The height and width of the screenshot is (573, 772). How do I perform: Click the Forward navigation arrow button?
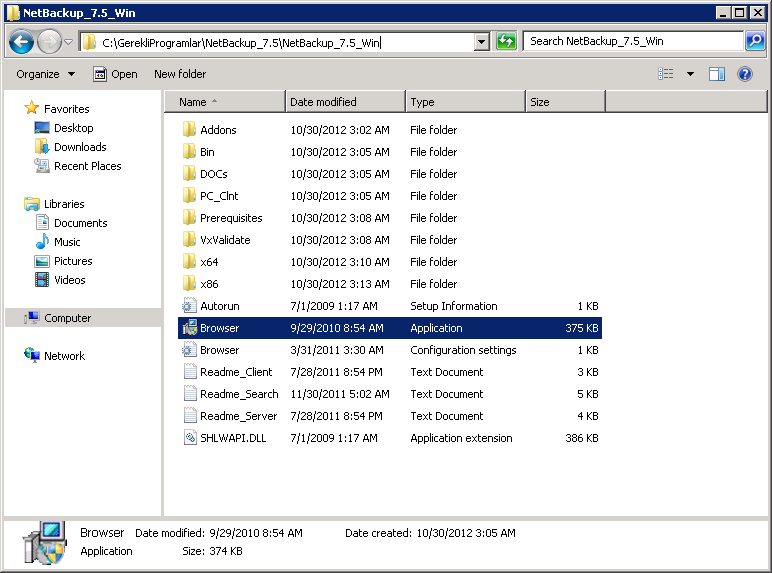[x=49, y=42]
